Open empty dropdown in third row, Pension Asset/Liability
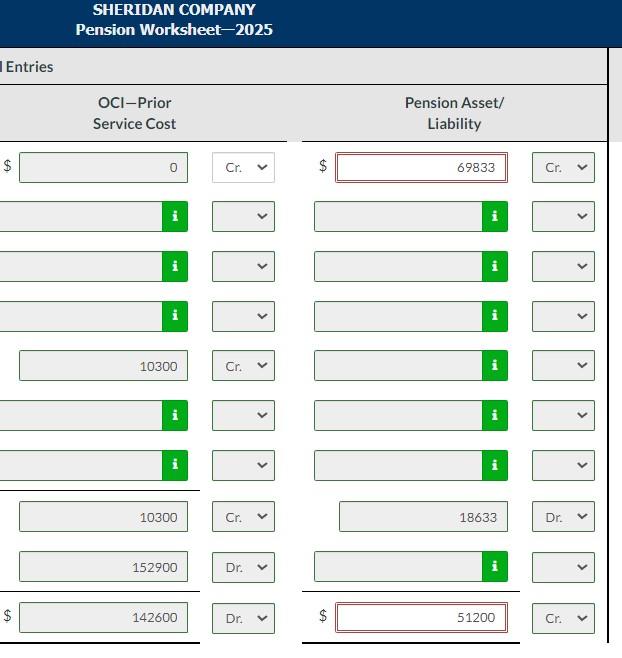 pyautogui.click(x=563, y=266)
